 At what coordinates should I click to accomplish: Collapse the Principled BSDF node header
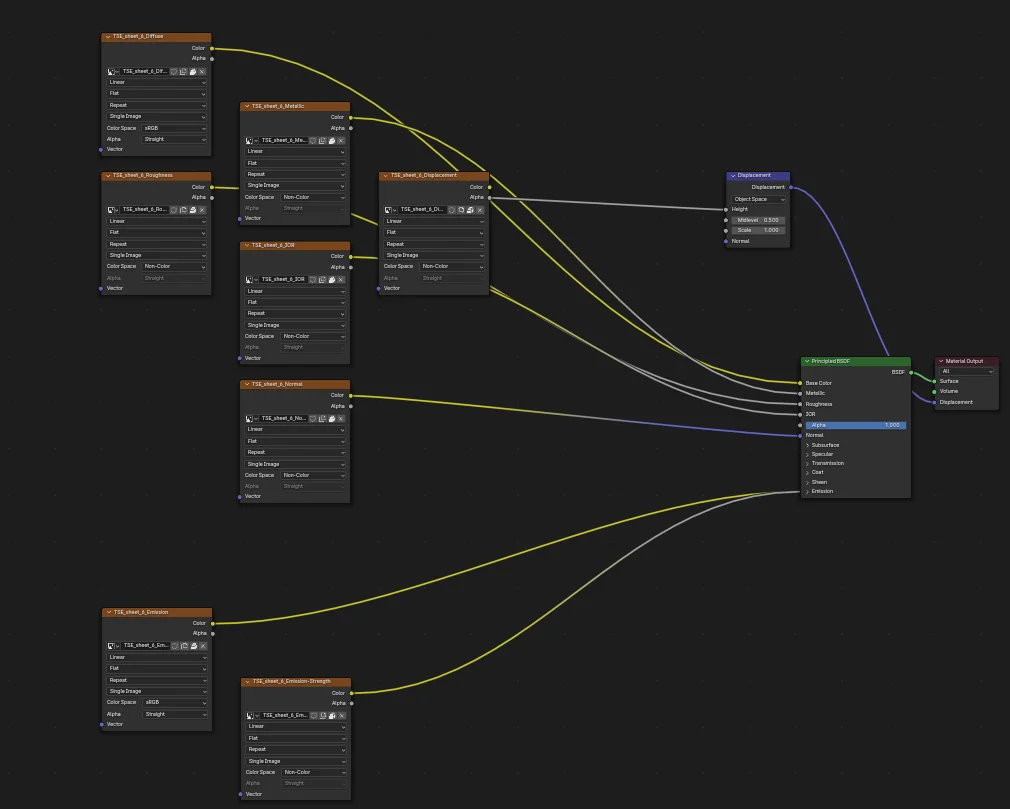(807, 361)
